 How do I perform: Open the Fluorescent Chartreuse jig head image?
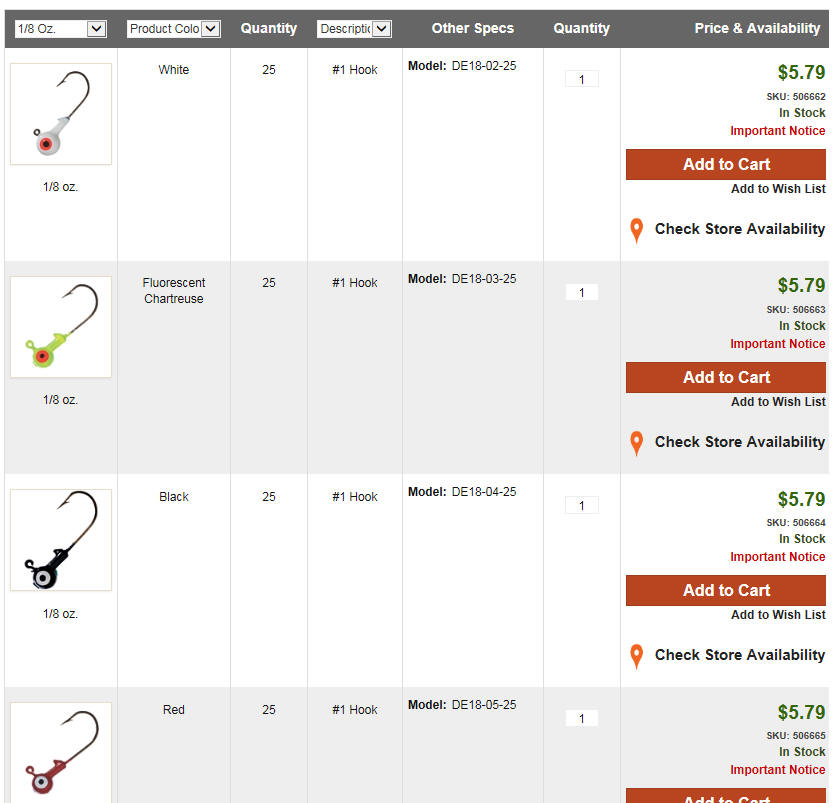(61, 327)
